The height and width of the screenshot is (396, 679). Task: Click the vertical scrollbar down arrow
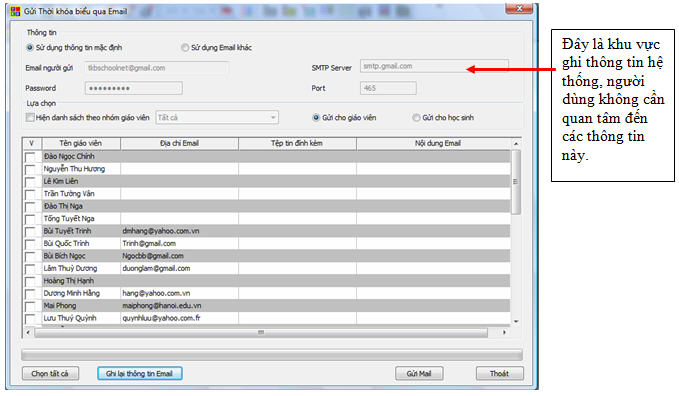click(x=516, y=321)
